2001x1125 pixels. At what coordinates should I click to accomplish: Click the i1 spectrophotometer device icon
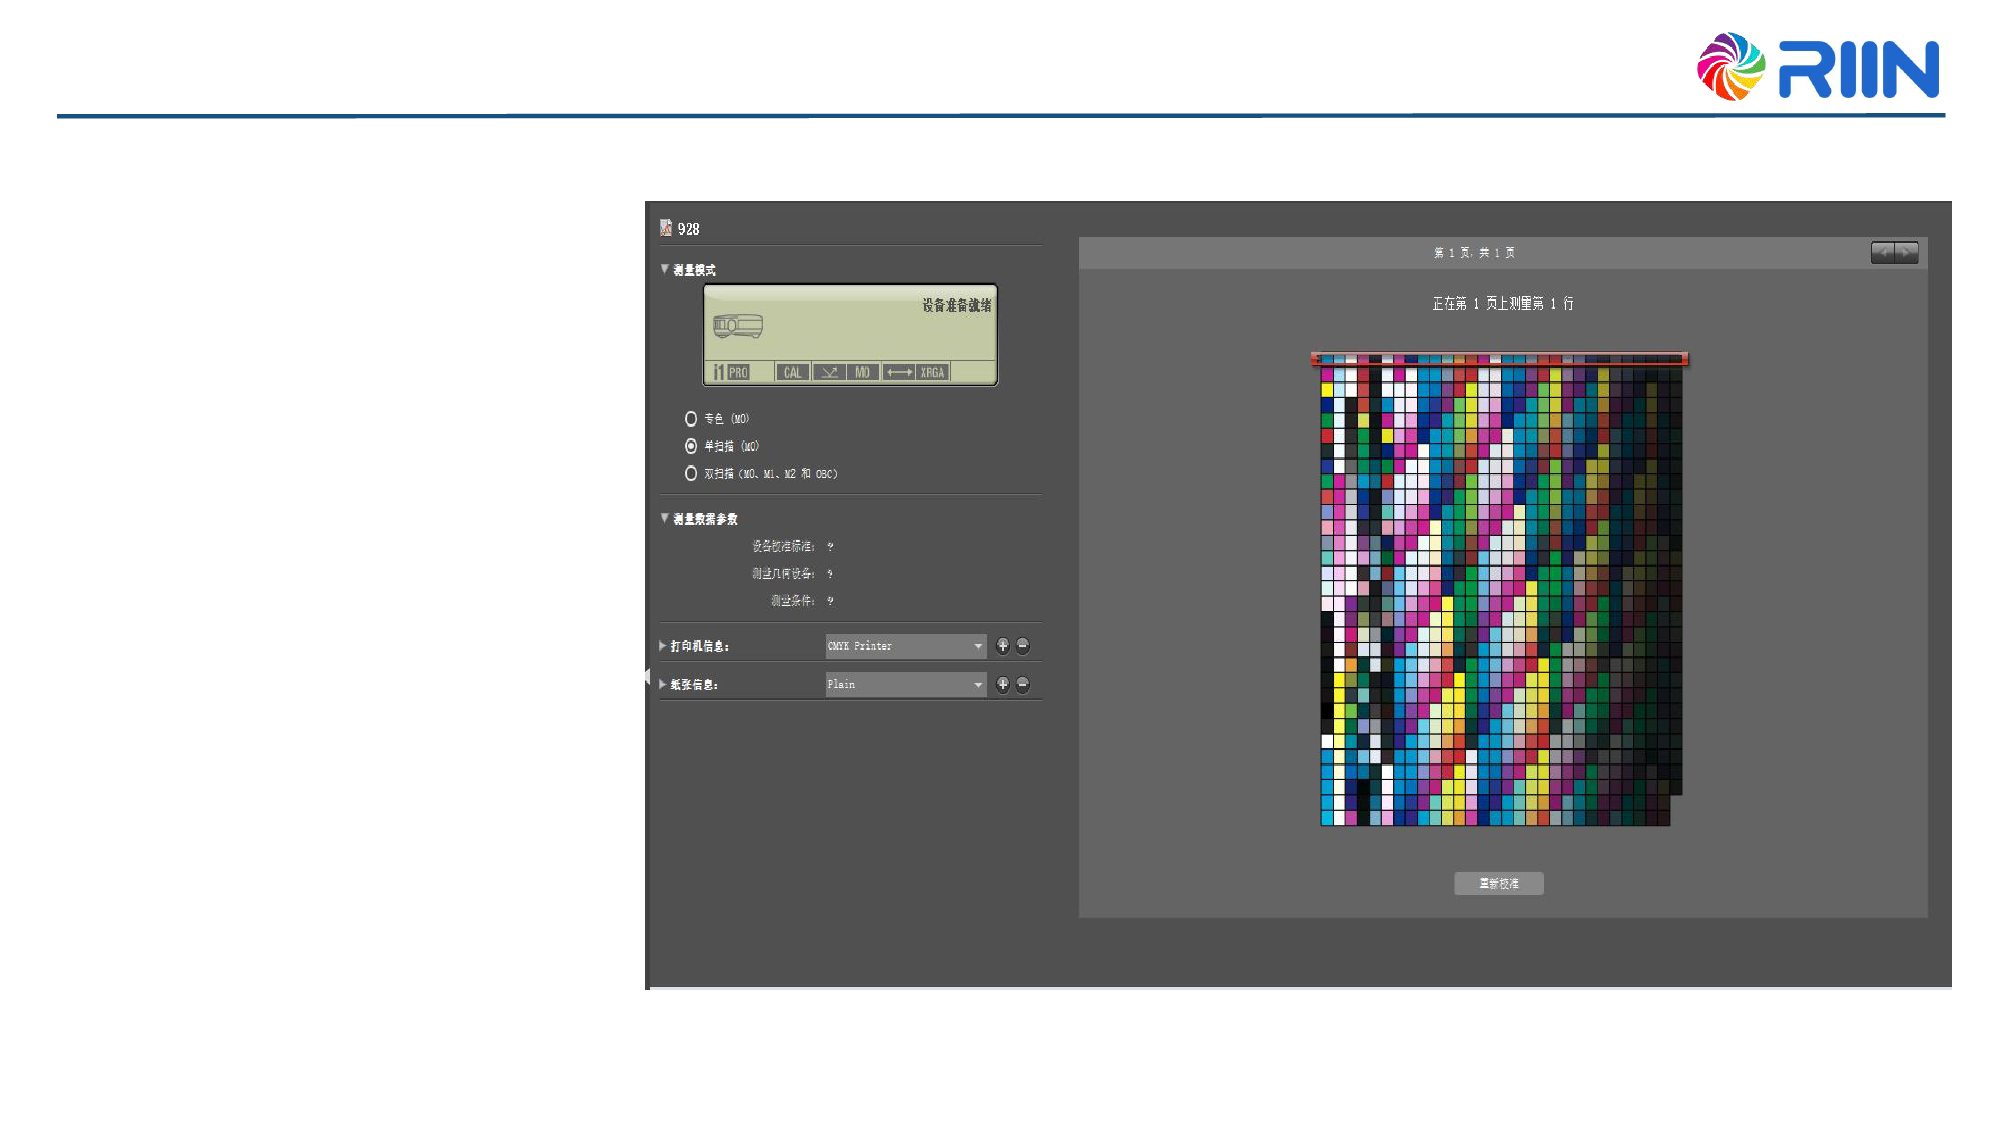(x=738, y=325)
